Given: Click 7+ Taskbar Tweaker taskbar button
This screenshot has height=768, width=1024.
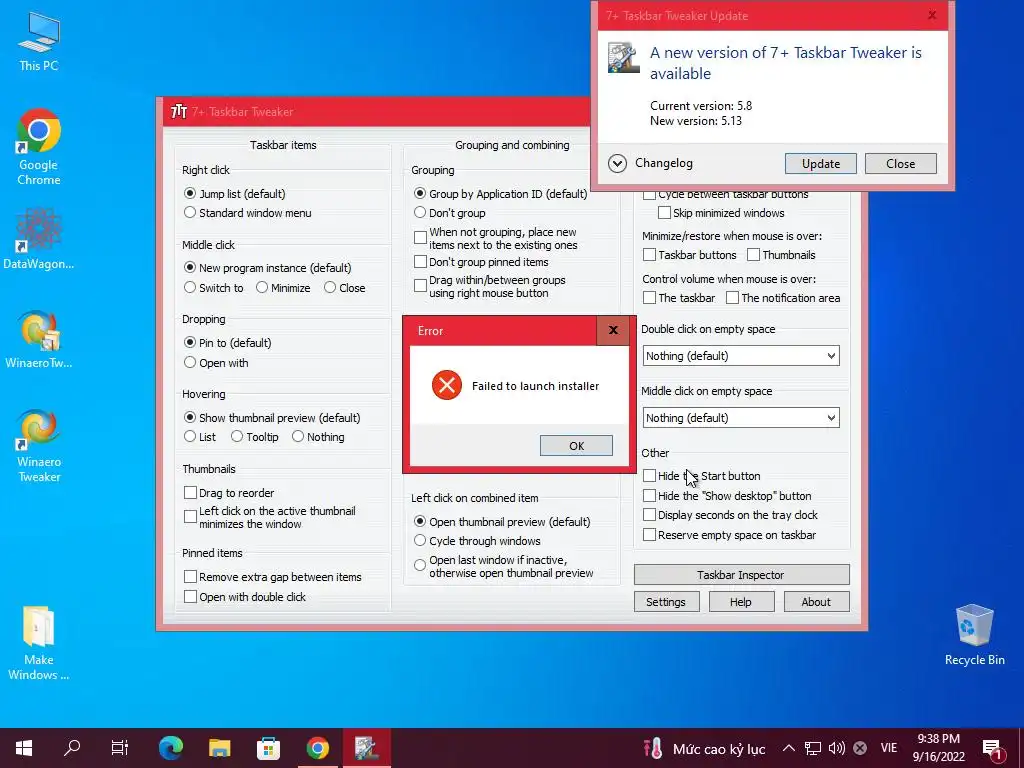Looking at the screenshot, I should pyautogui.click(x=366, y=748).
